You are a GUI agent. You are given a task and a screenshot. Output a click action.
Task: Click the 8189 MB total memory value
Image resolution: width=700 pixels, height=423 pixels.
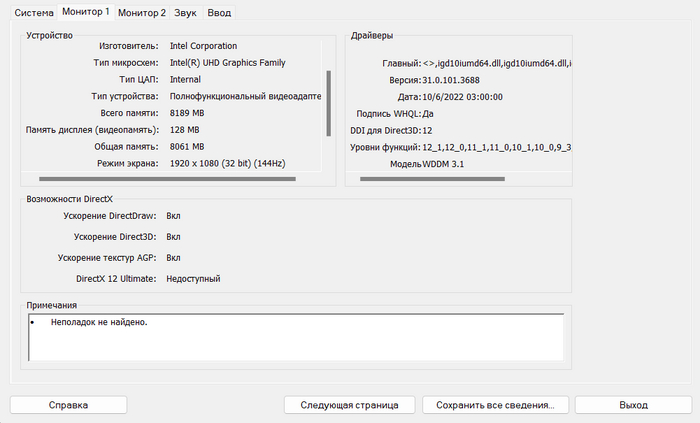[x=187, y=113]
